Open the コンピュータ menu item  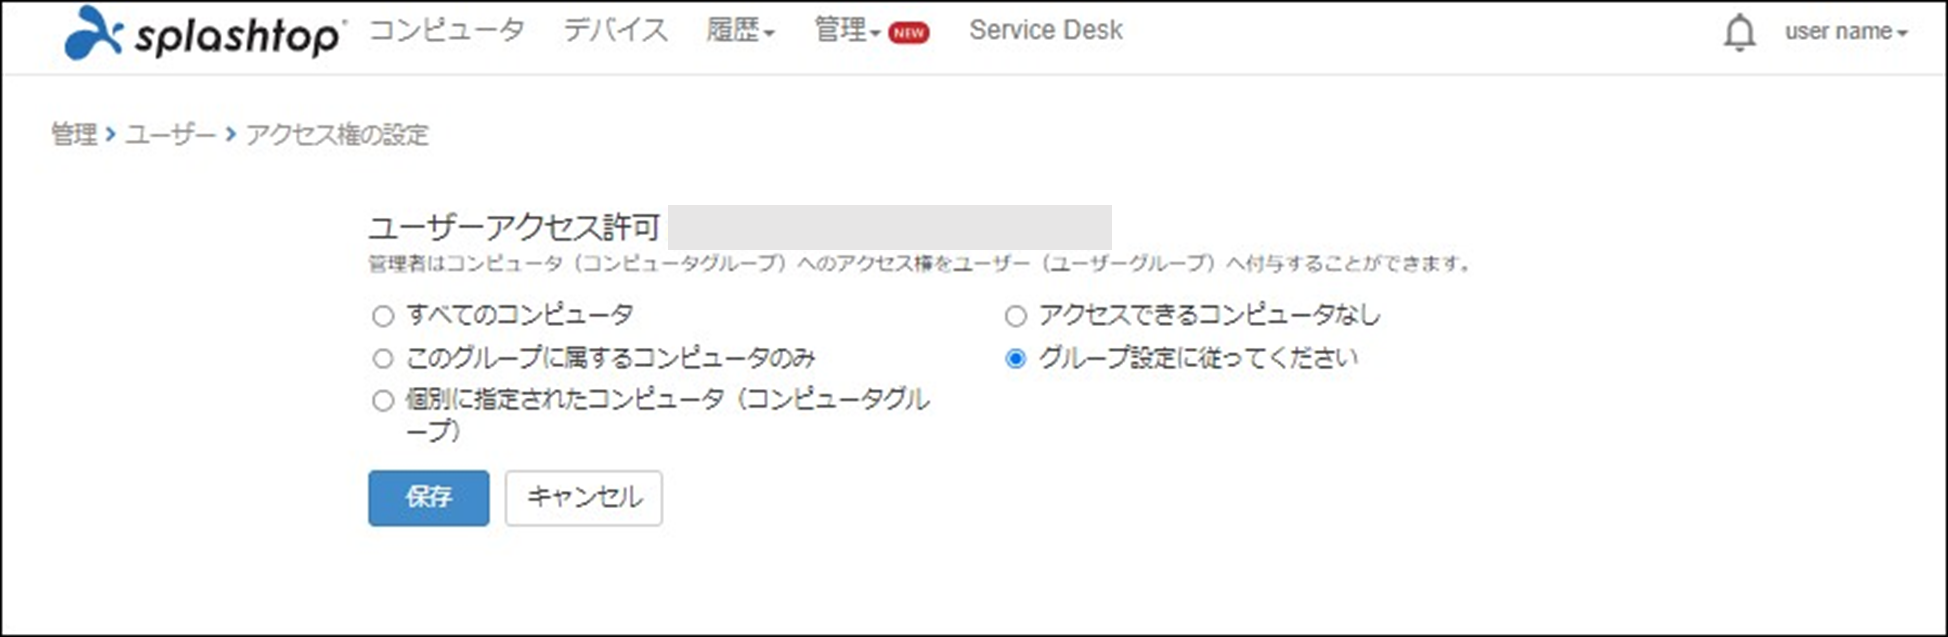point(447,30)
